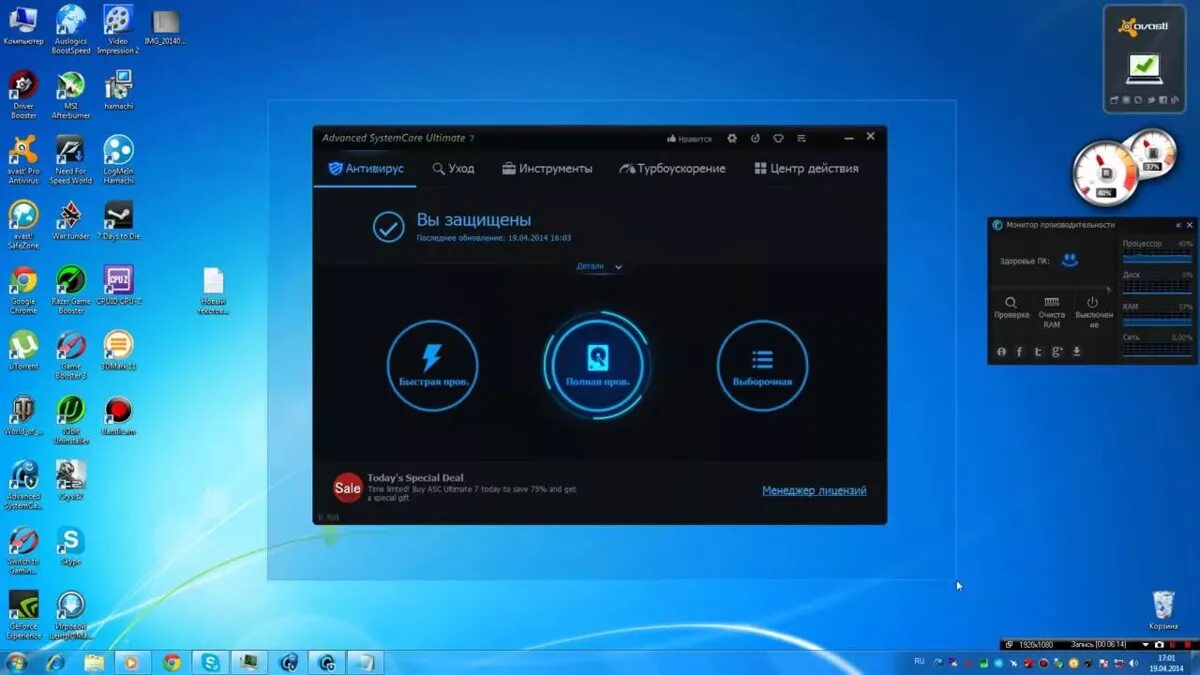Open the Инструменты tab
This screenshot has width=1200, height=675.
click(547, 169)
